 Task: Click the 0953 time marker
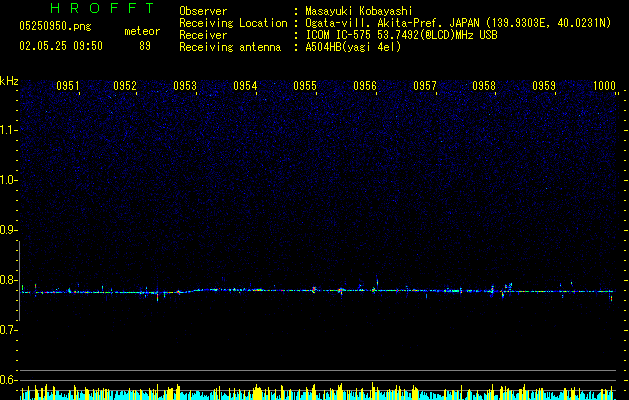click(x=185, y=86)
